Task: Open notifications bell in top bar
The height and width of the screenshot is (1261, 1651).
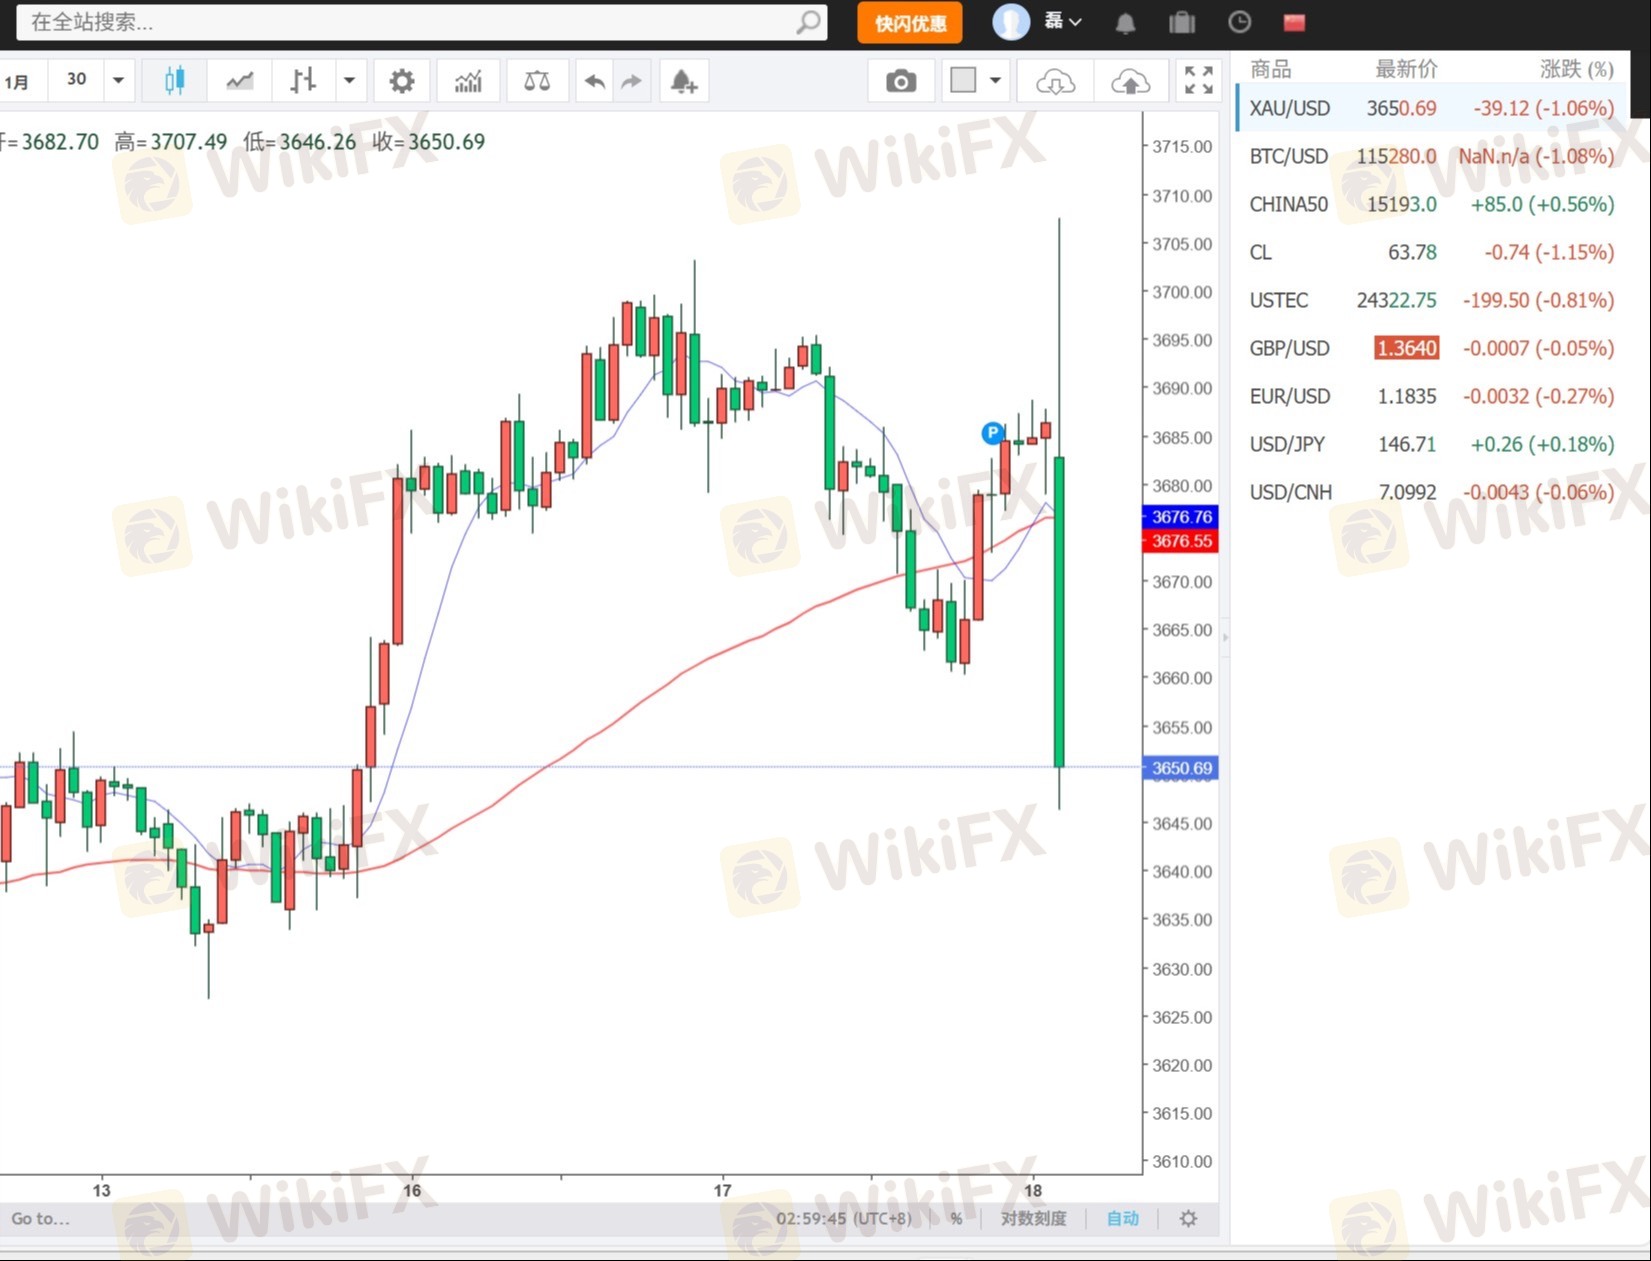Action: point(1125,23)
